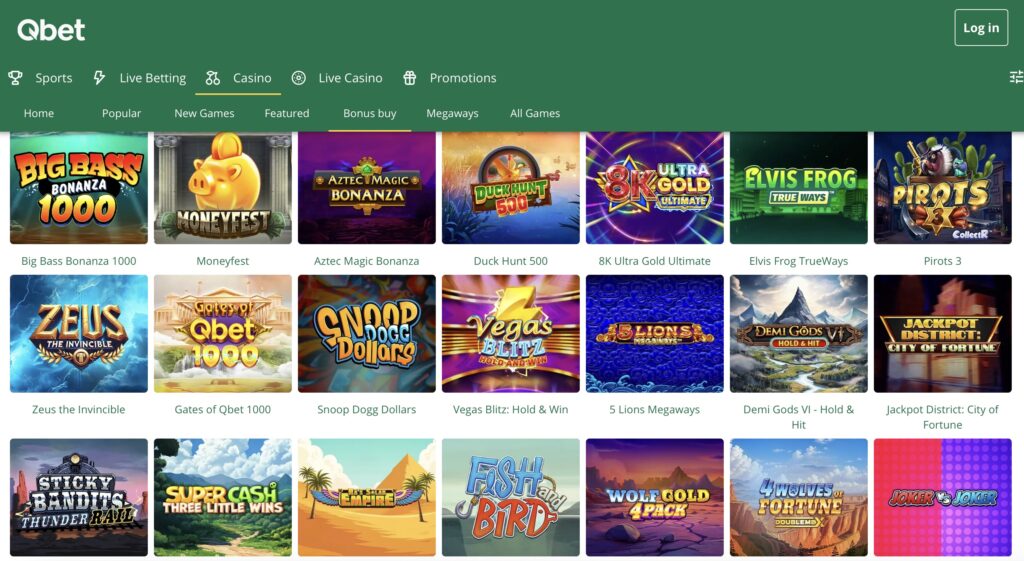The image size is (1024, 561).
Task: Open Vegas Blitz Hold and Win thumbnail
Action: (x=511, y=334)
